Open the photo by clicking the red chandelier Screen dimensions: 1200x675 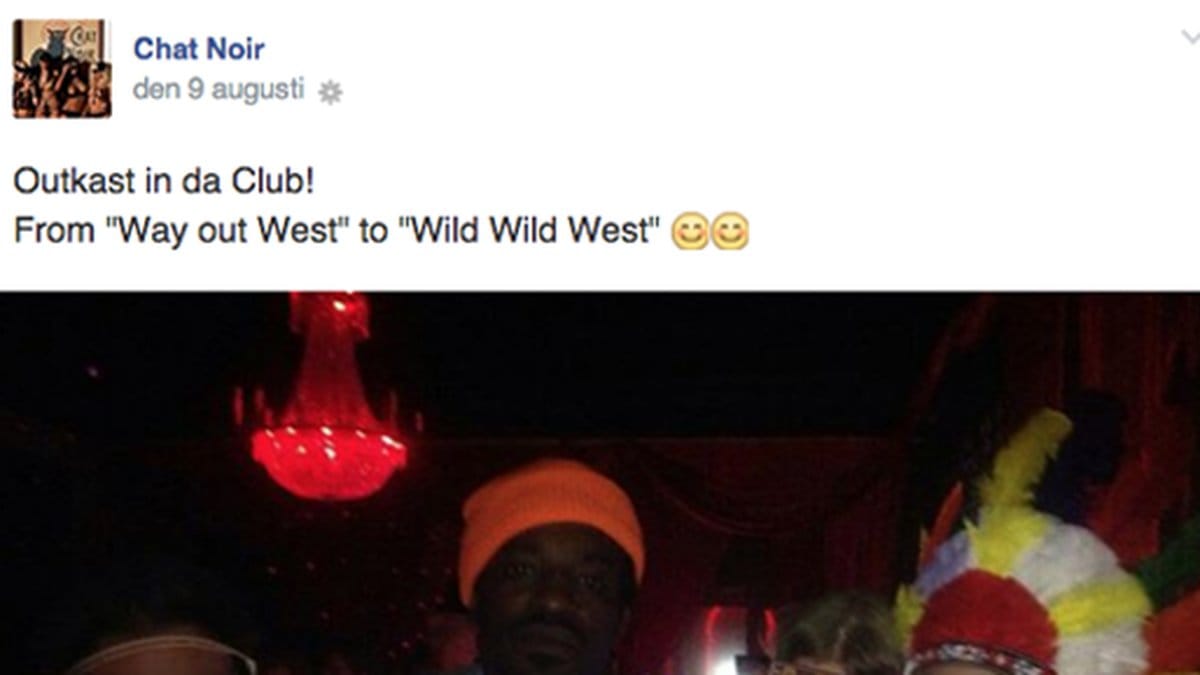[328, 400]
